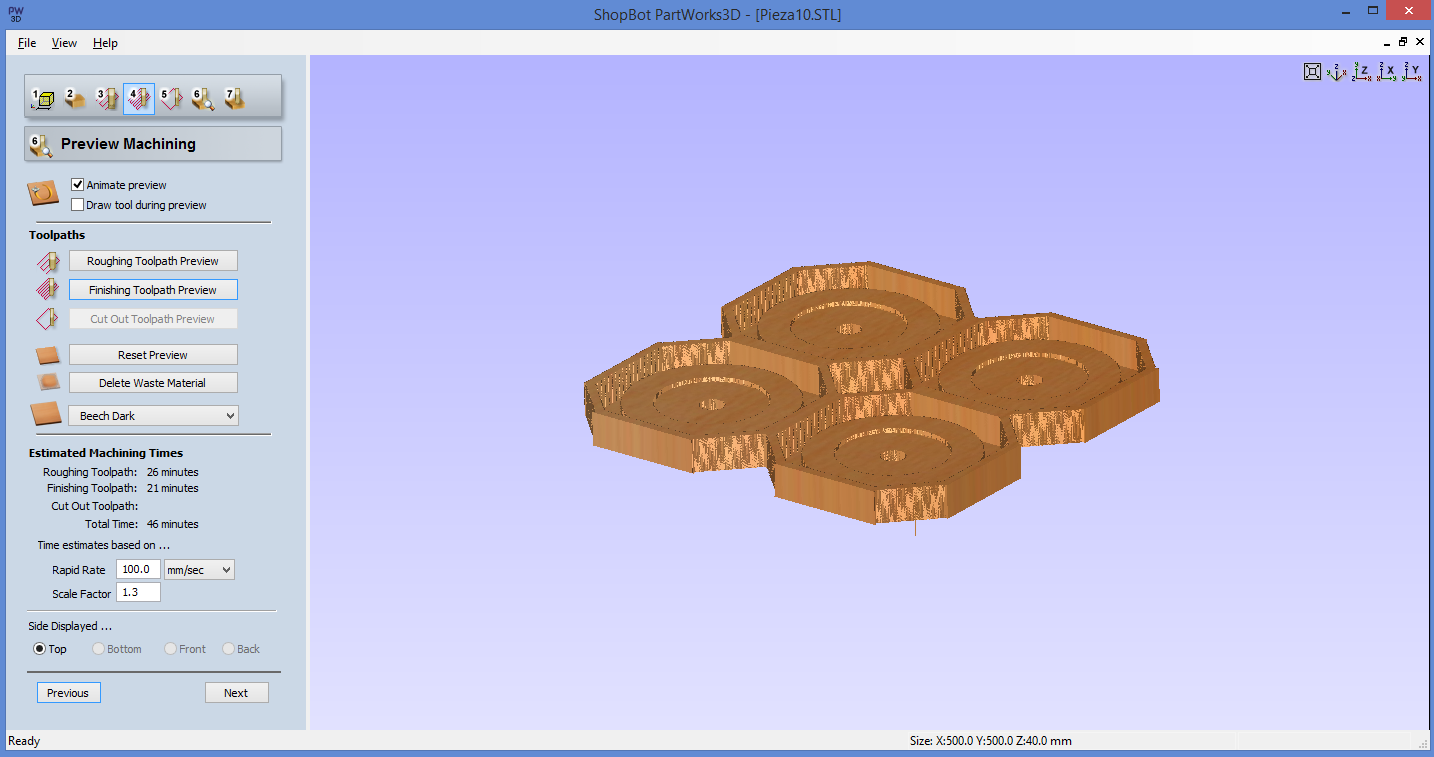Click the Scale Factor input field
This screenshot has width=1434, height=757.
(x=138, y=593)
